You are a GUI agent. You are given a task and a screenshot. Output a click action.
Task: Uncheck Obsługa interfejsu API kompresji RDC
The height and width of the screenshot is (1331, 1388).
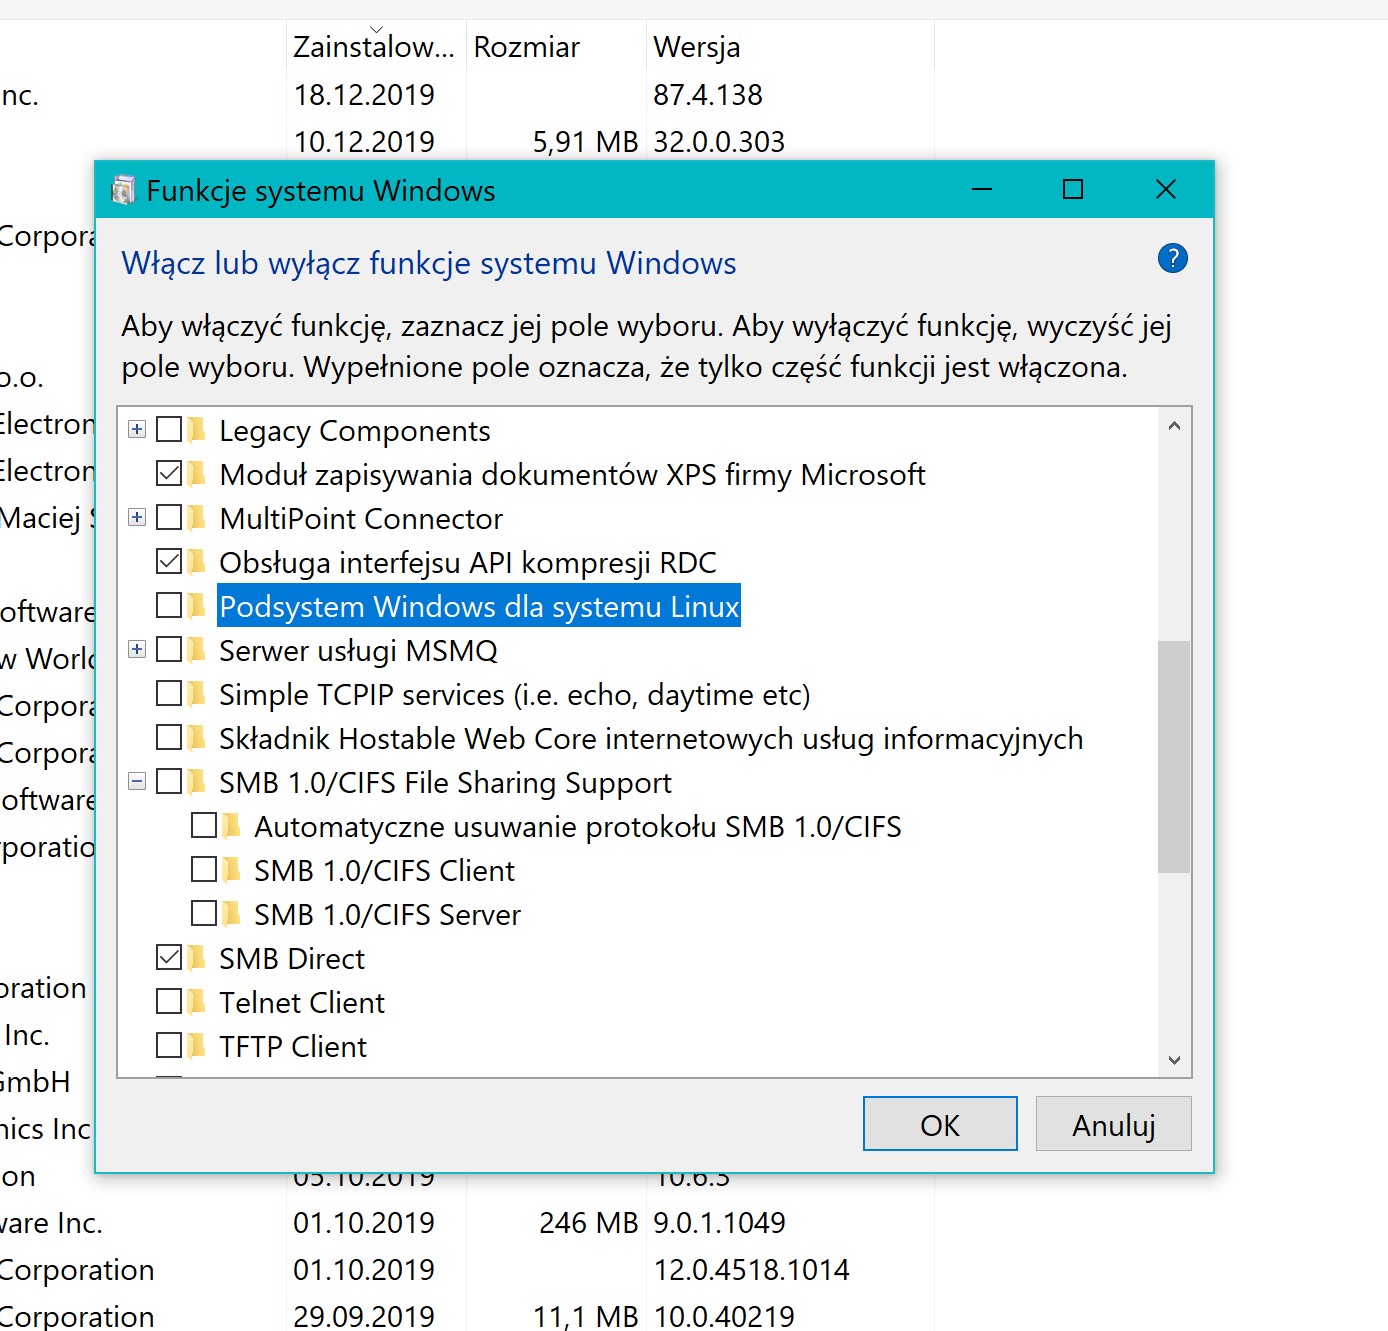coord(169,561)
